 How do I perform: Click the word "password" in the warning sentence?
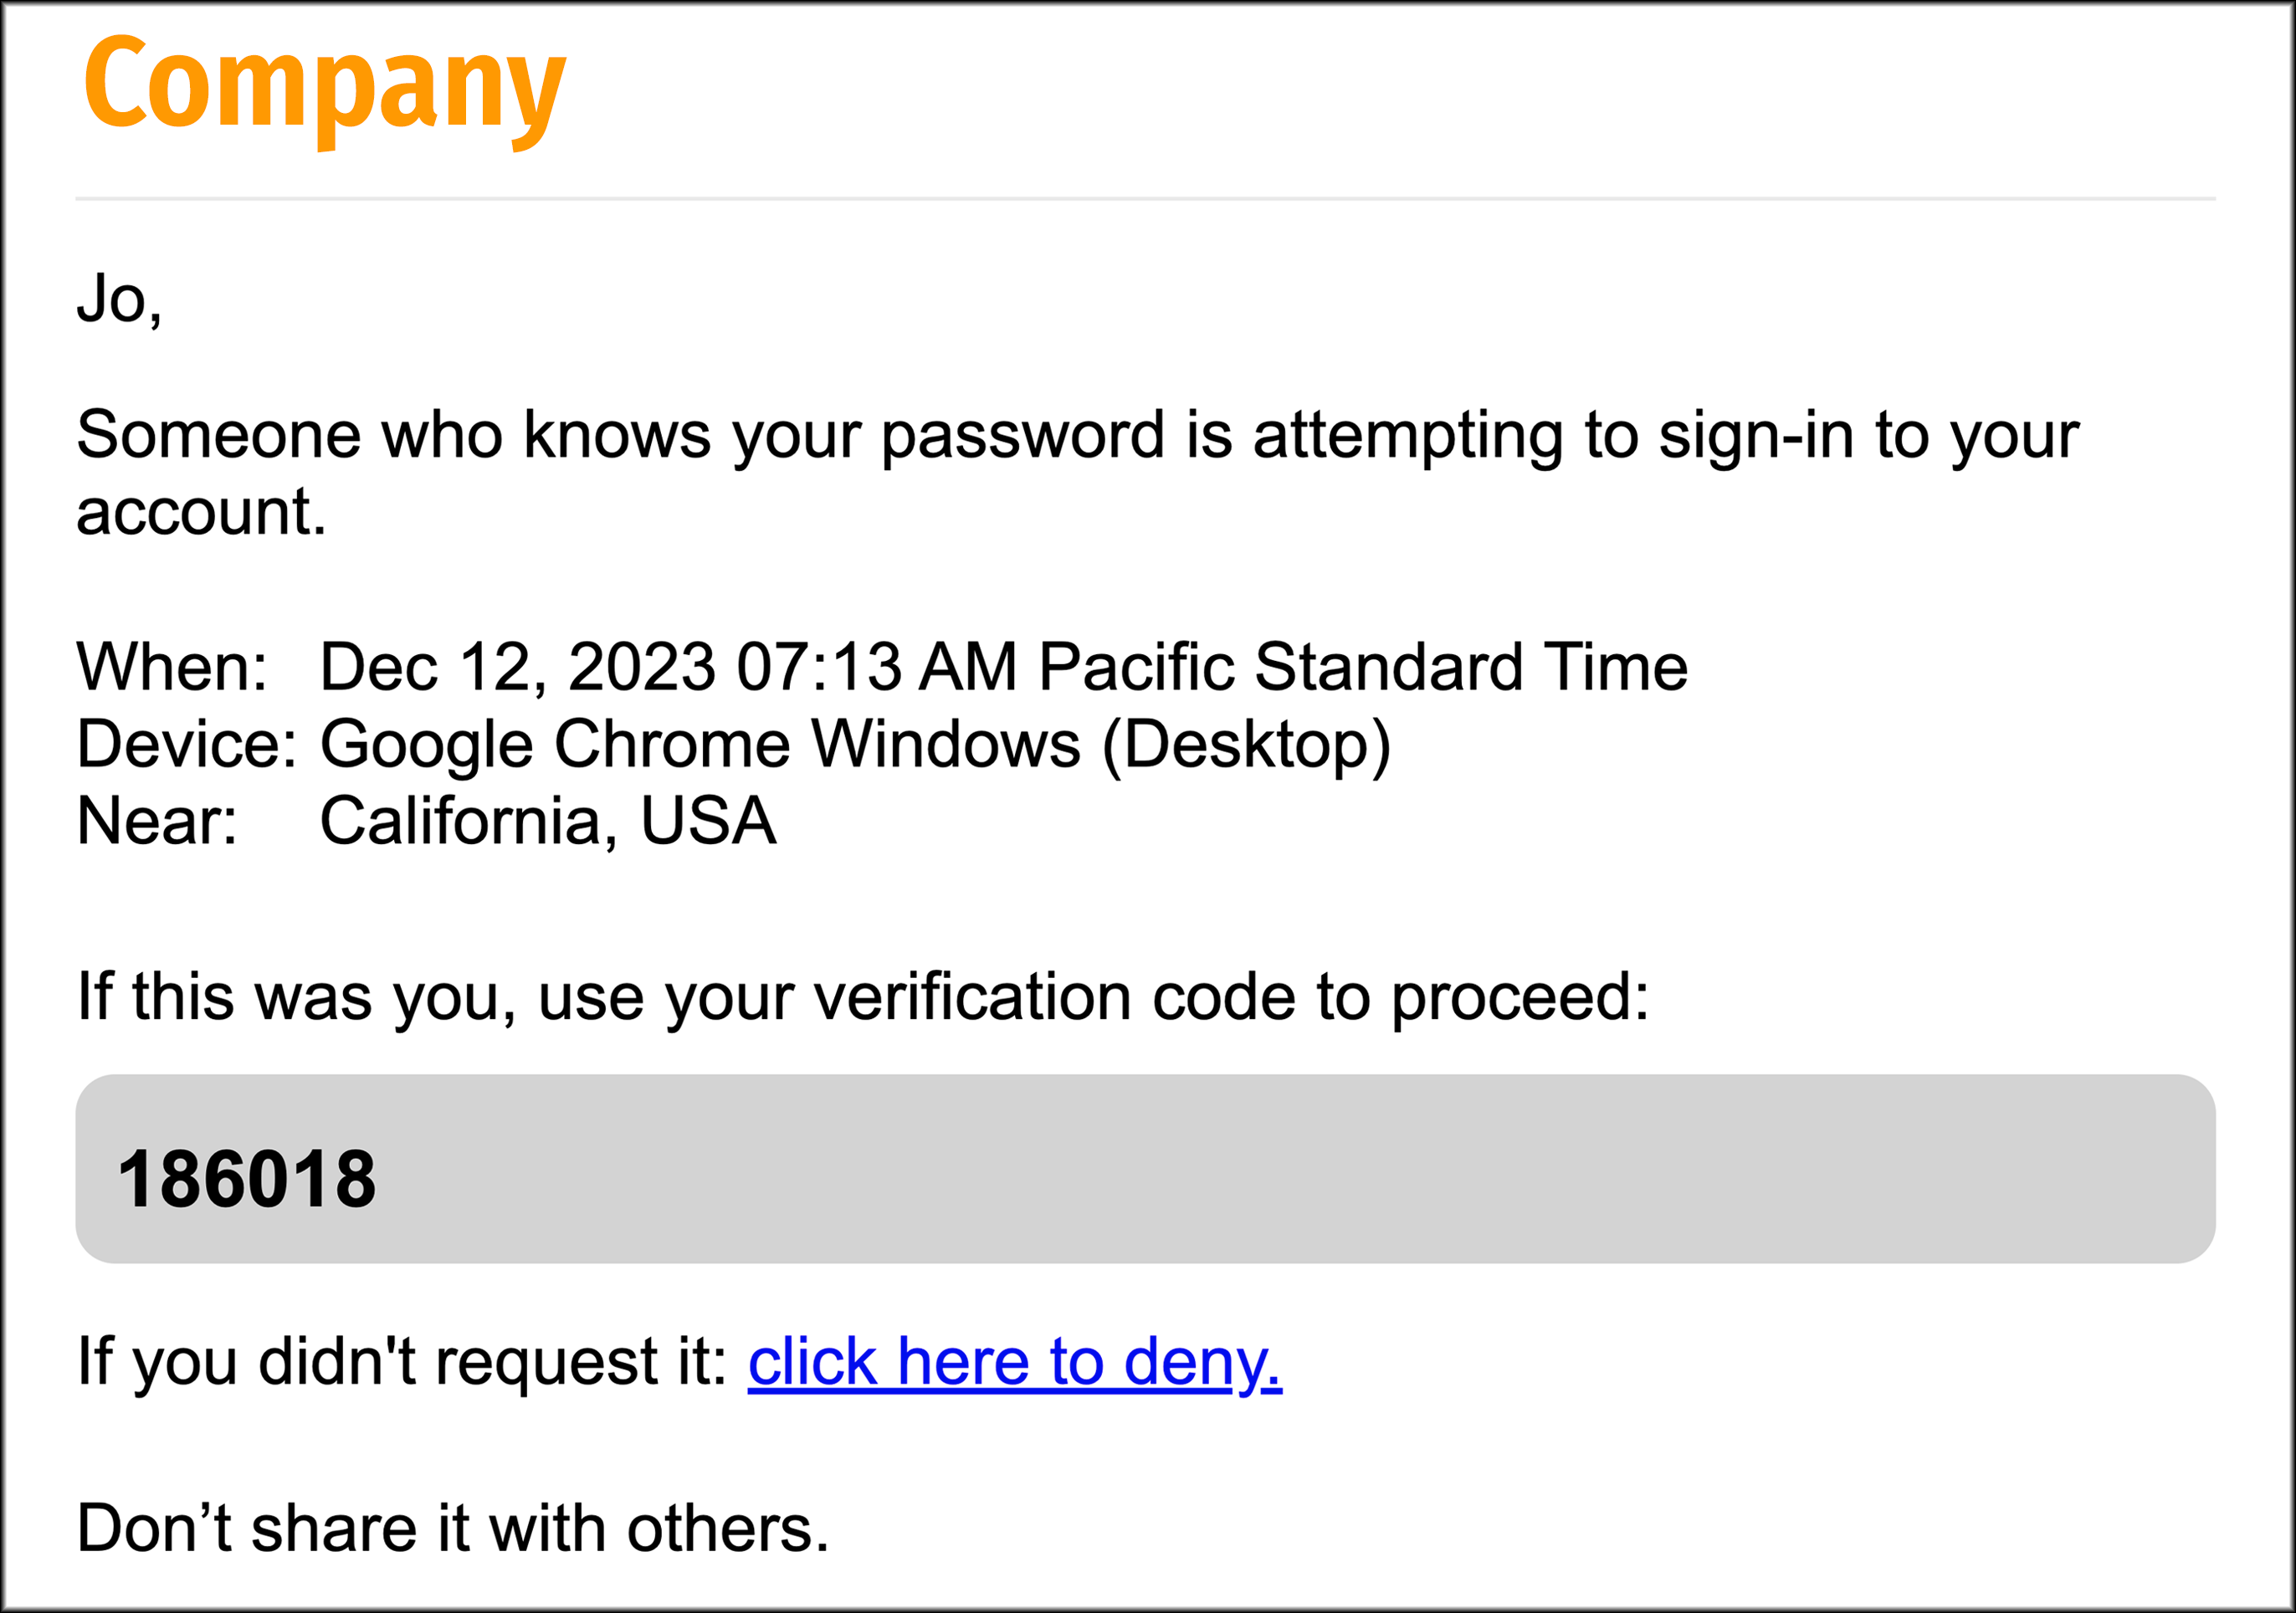1022,436
